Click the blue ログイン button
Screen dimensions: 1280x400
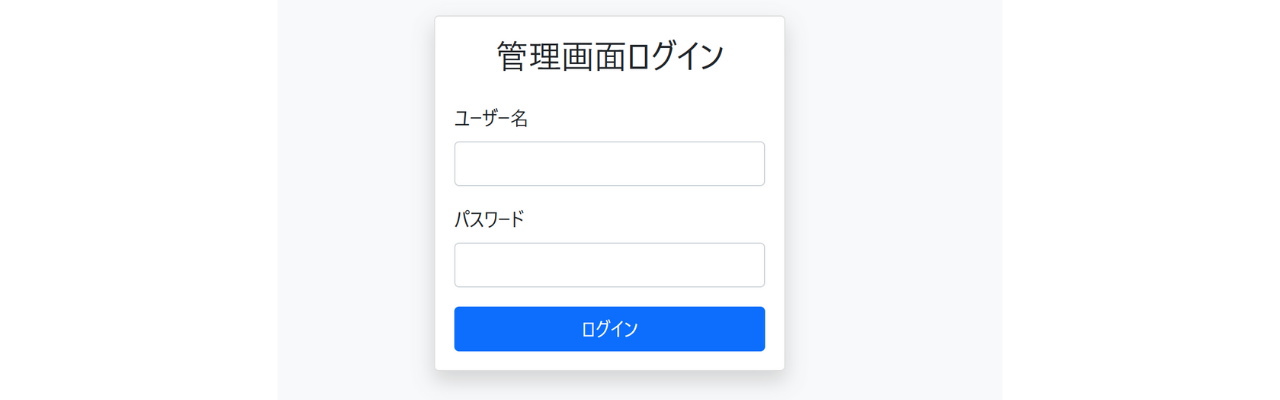(x=609, y=329)
